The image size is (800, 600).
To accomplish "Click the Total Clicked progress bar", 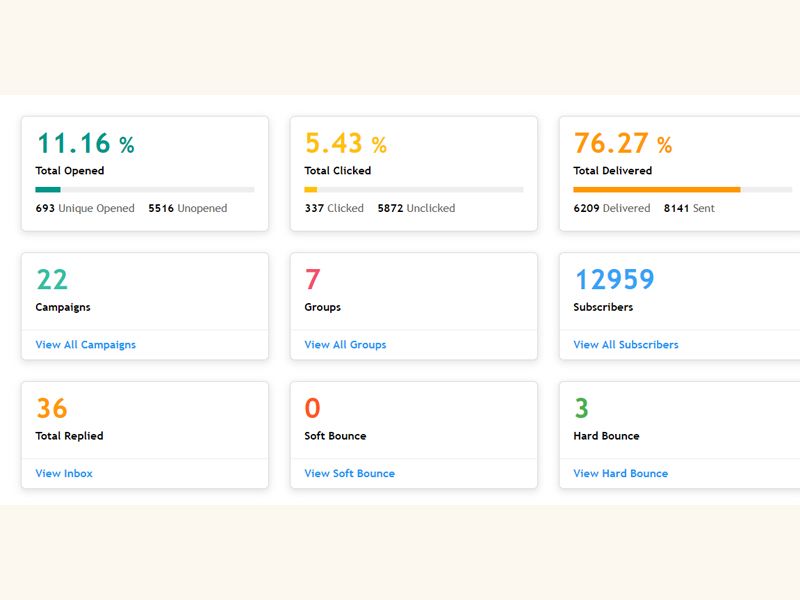I will click(x=414, y=190).
